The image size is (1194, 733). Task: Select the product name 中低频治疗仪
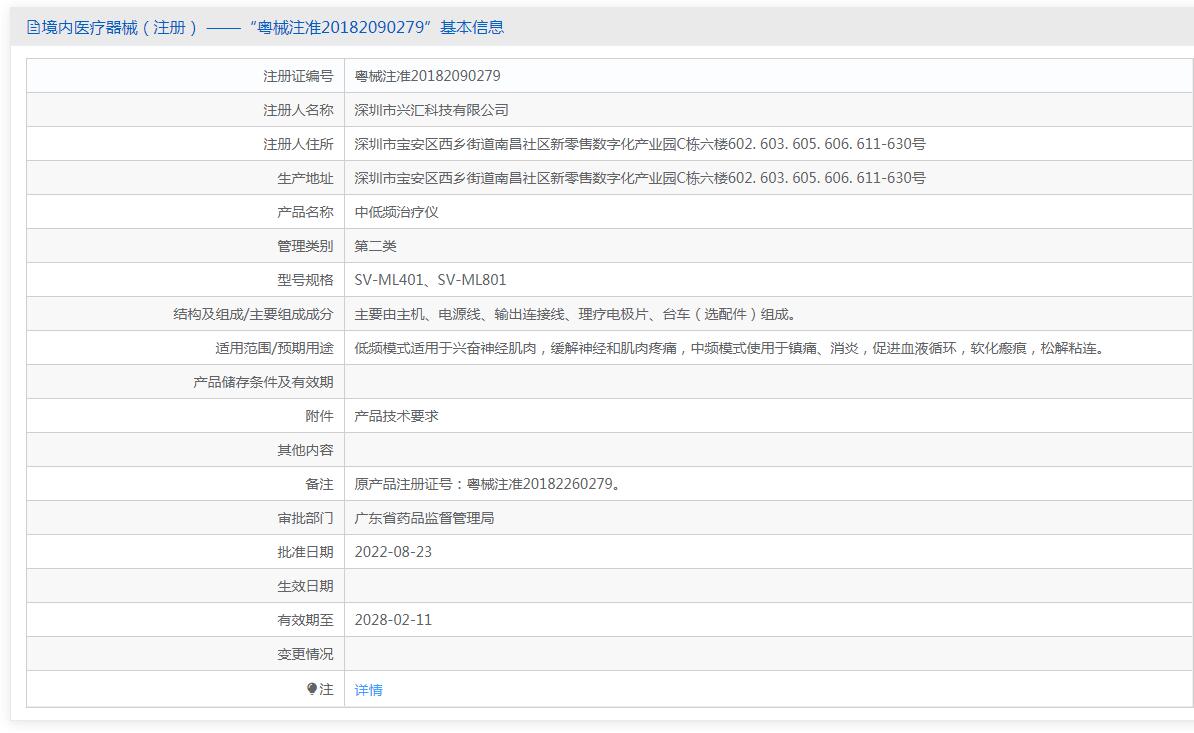396,212
